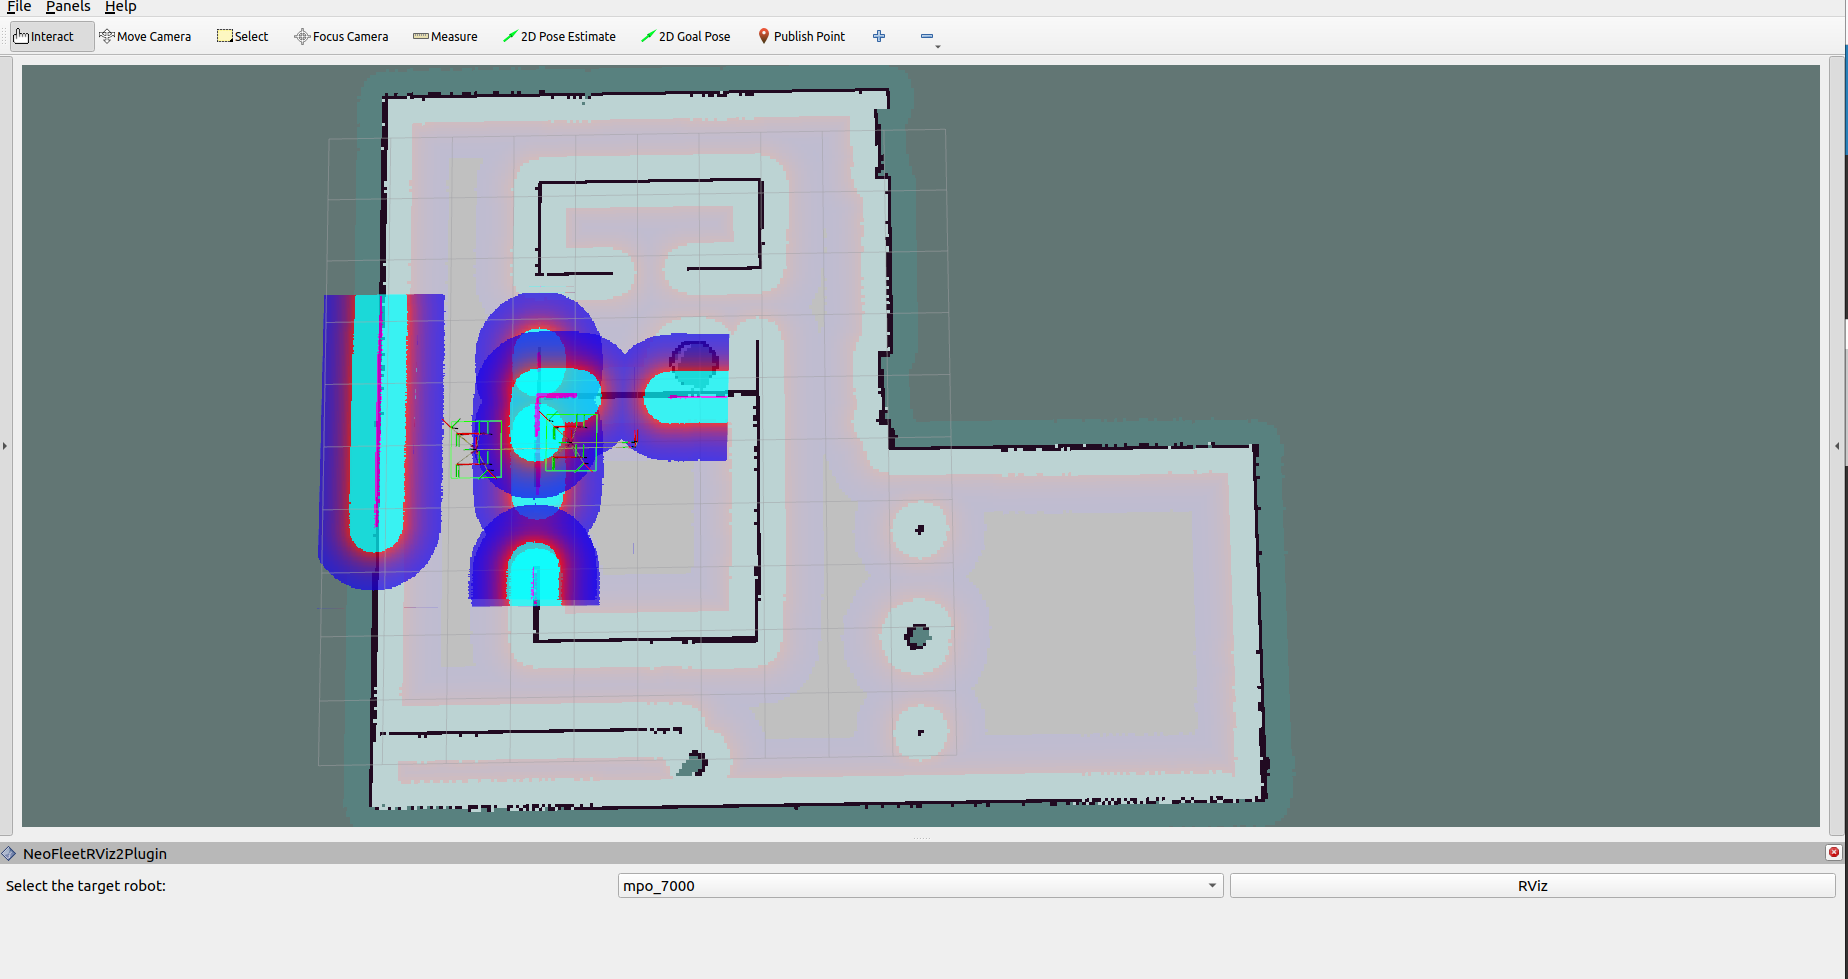Open the Help menu
The height and width of the screenshot is (979, 1848).
point(120,7)
